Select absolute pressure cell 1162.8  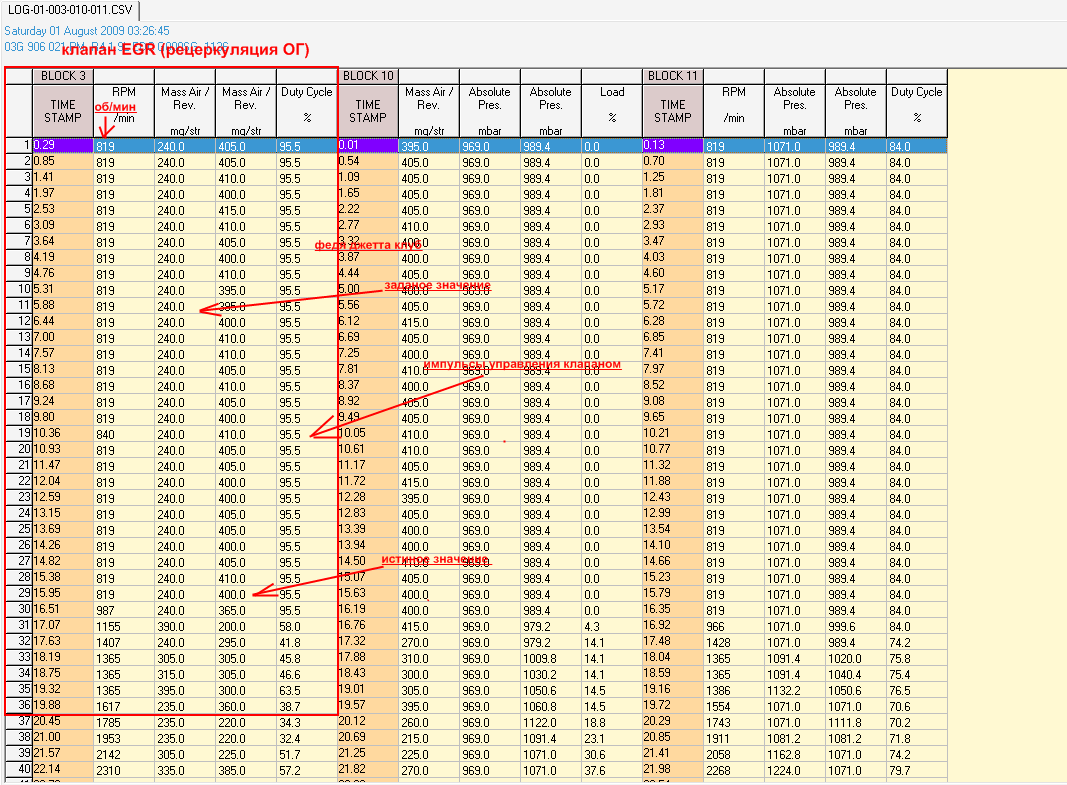click(x=795, y=754)
